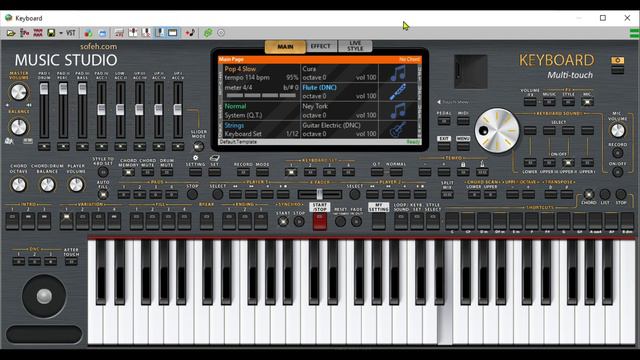
Task: Click the Exit button
Action: coord(444,146)
